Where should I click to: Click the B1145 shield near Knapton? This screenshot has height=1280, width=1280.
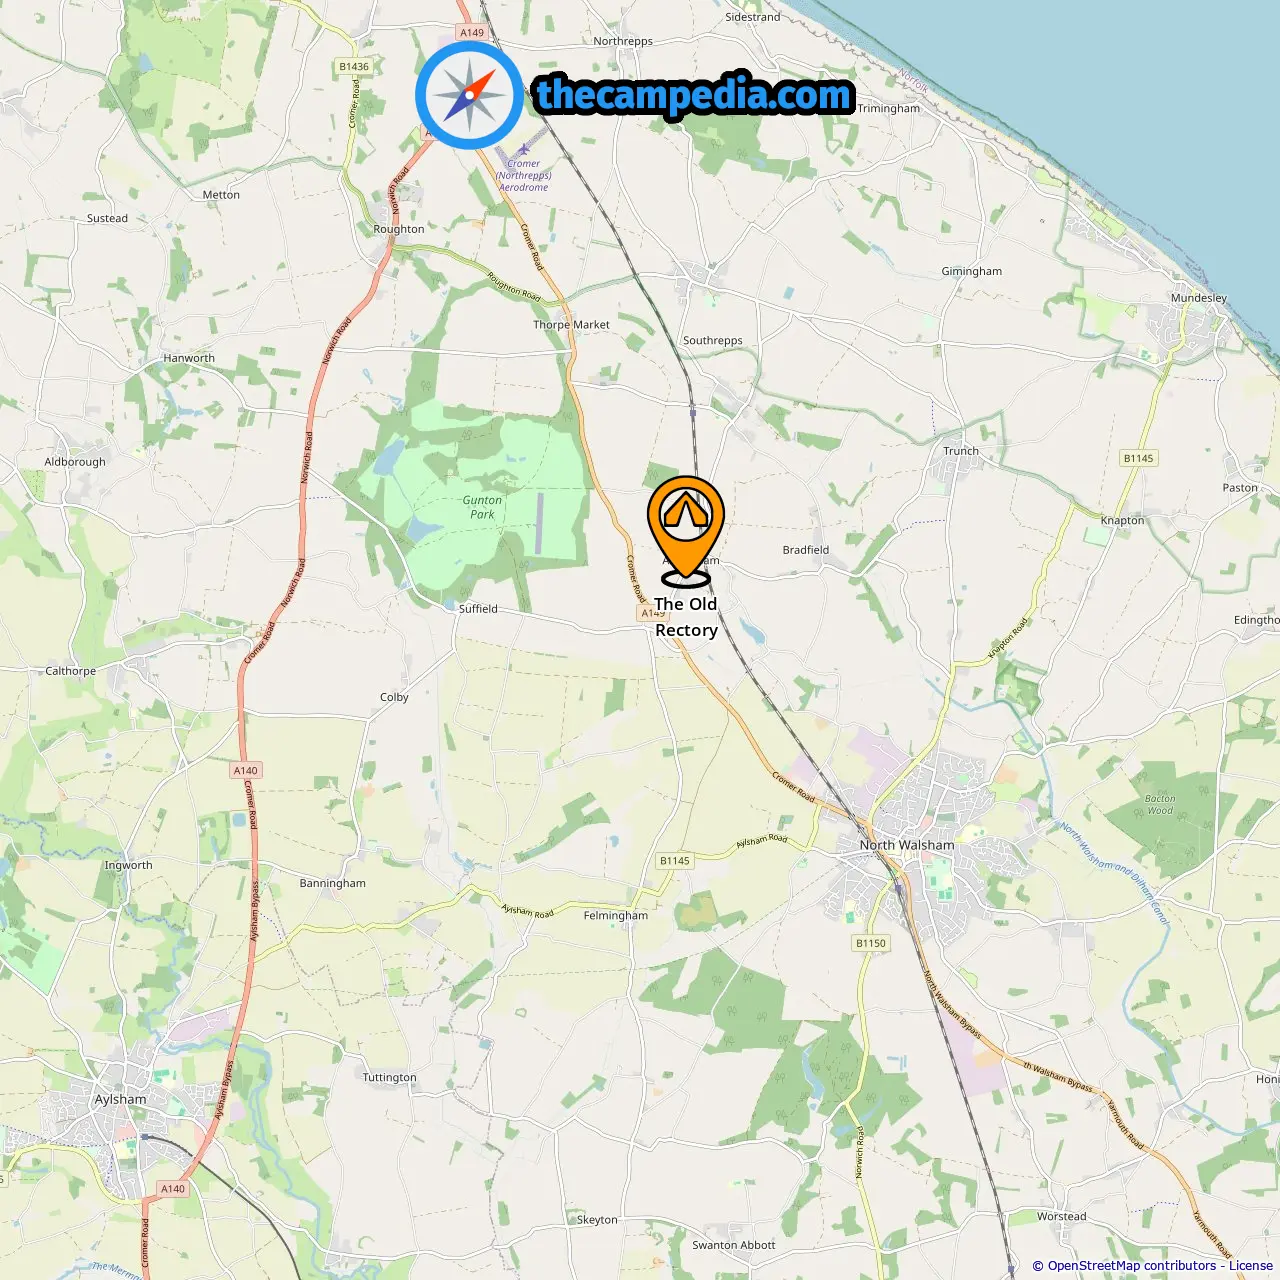[1138, 459]
